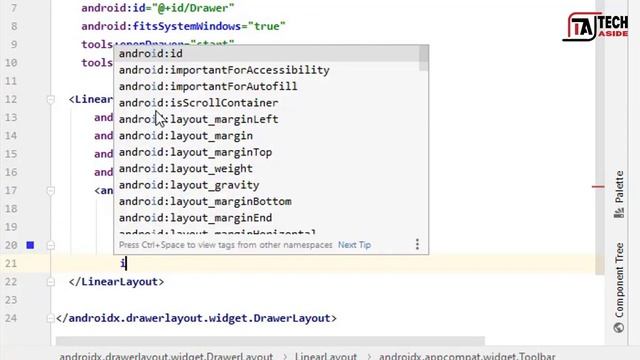Select androidx.drawerlayout.widget.DrawerLayout breadcrumb

(x=166, y=356)
